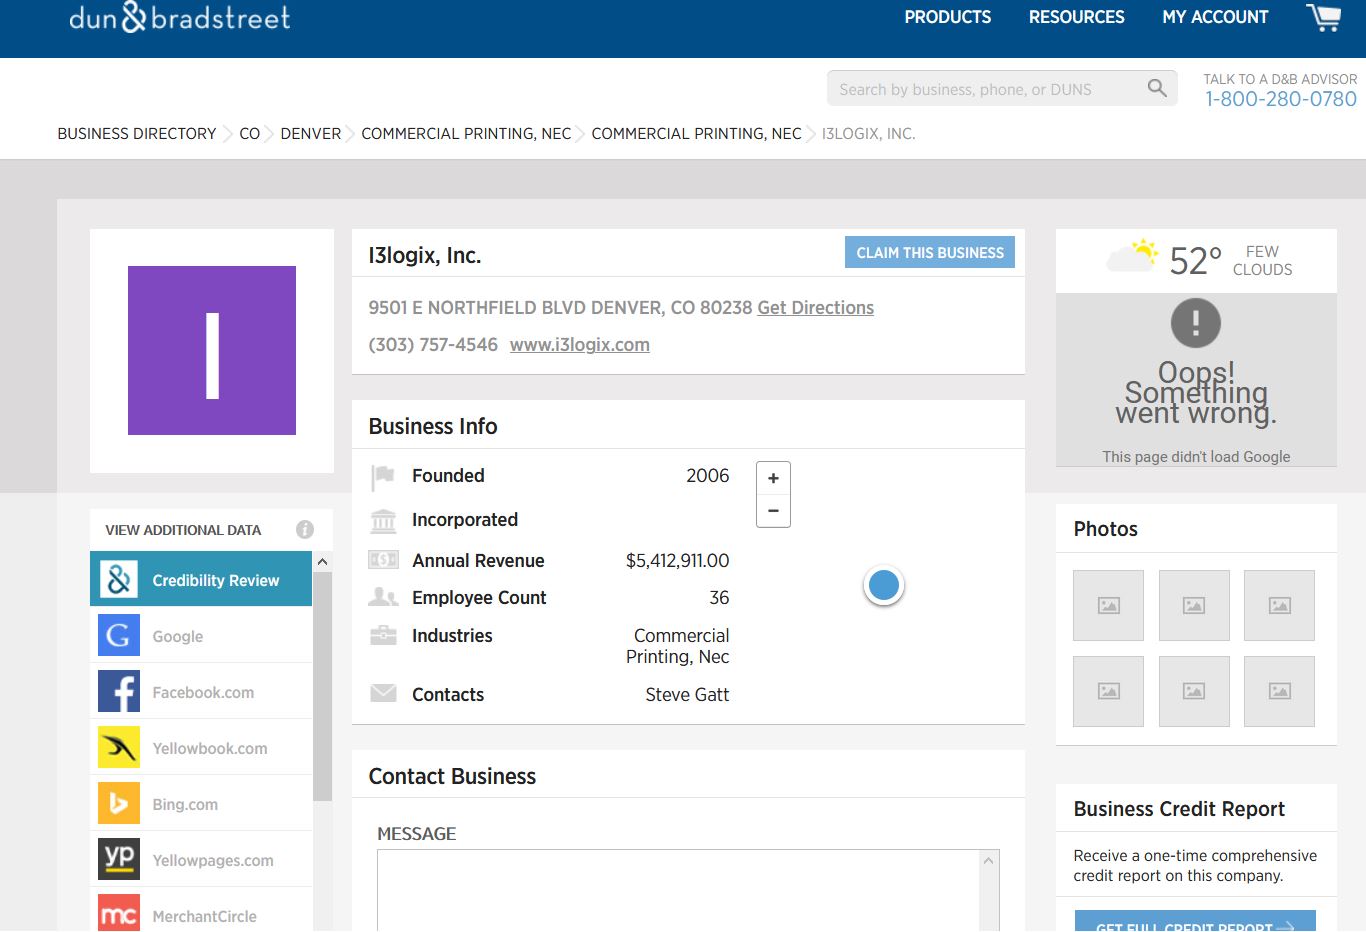This screenshot has height=932, width=1366.
Task: Click the business search input field
Action: pyautogui.click(x=985, y=89)
